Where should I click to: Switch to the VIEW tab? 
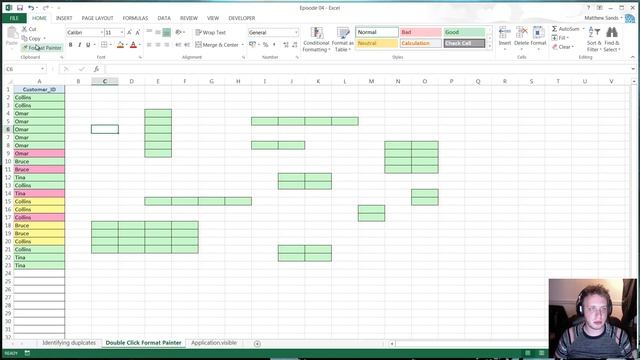pyautogui.click(x=213, y=18)
